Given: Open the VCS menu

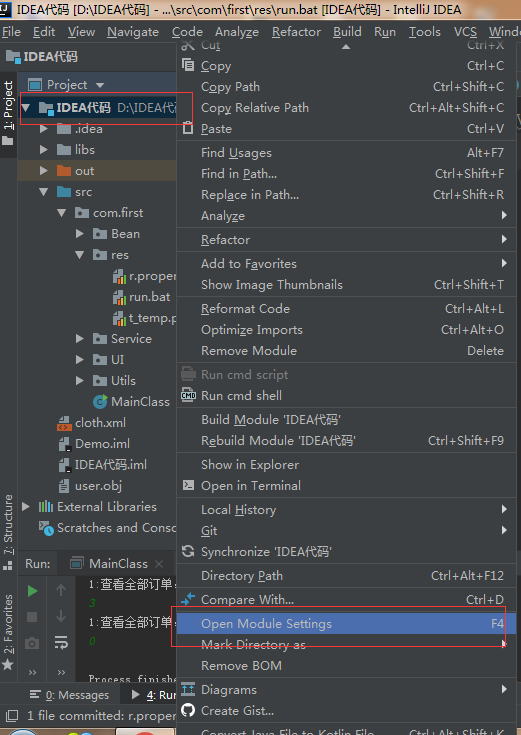Looking at the screenshot, I should pyautogui.click(x=465, y=32).
